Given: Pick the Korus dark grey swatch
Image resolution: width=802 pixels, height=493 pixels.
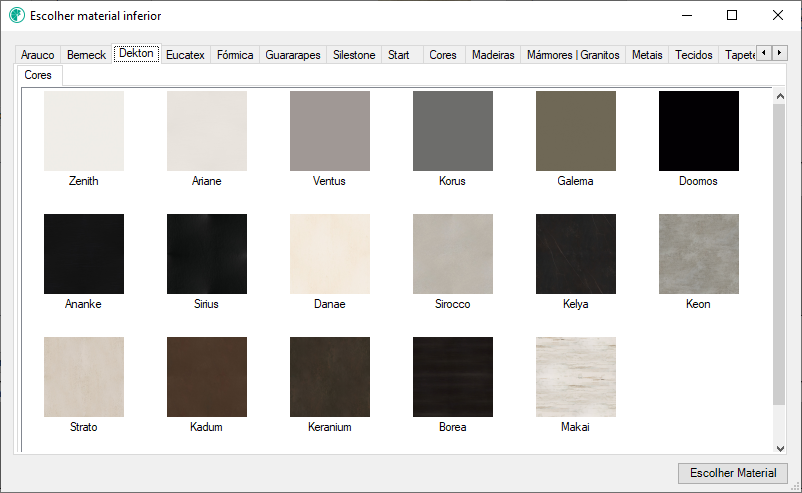Looking at the screenshot, I should click(x=453, y=131).
